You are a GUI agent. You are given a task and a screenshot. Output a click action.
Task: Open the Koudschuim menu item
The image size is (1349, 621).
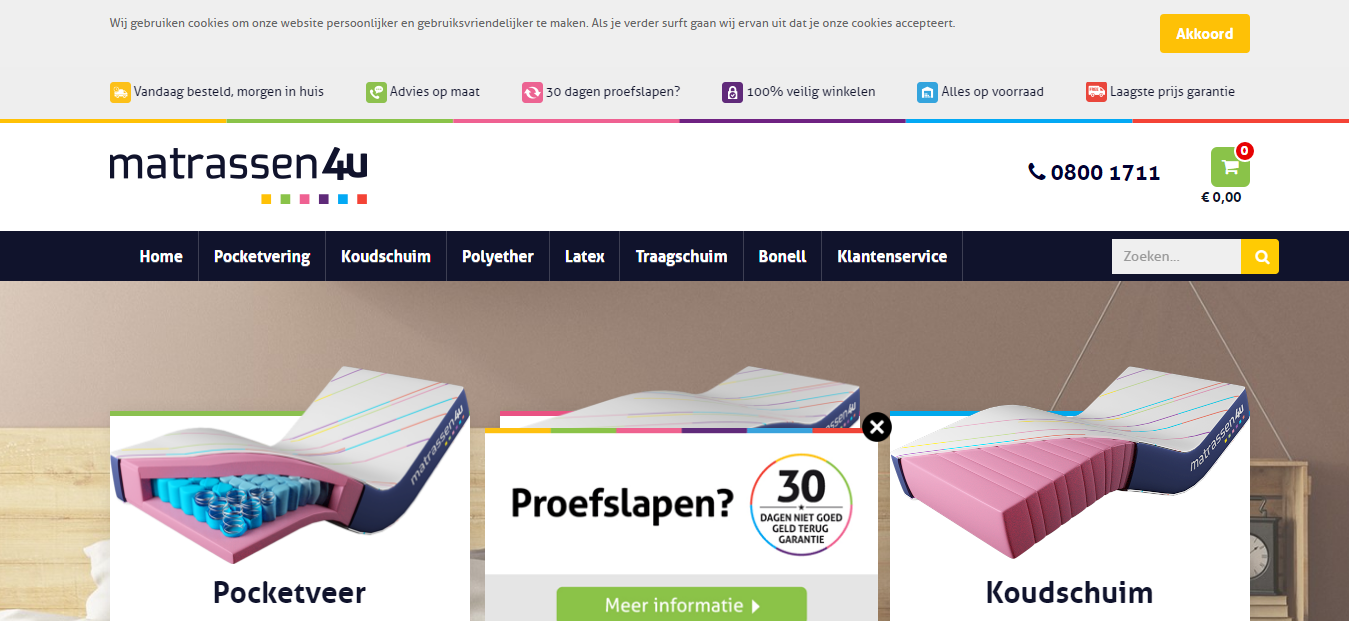(385, 256)
